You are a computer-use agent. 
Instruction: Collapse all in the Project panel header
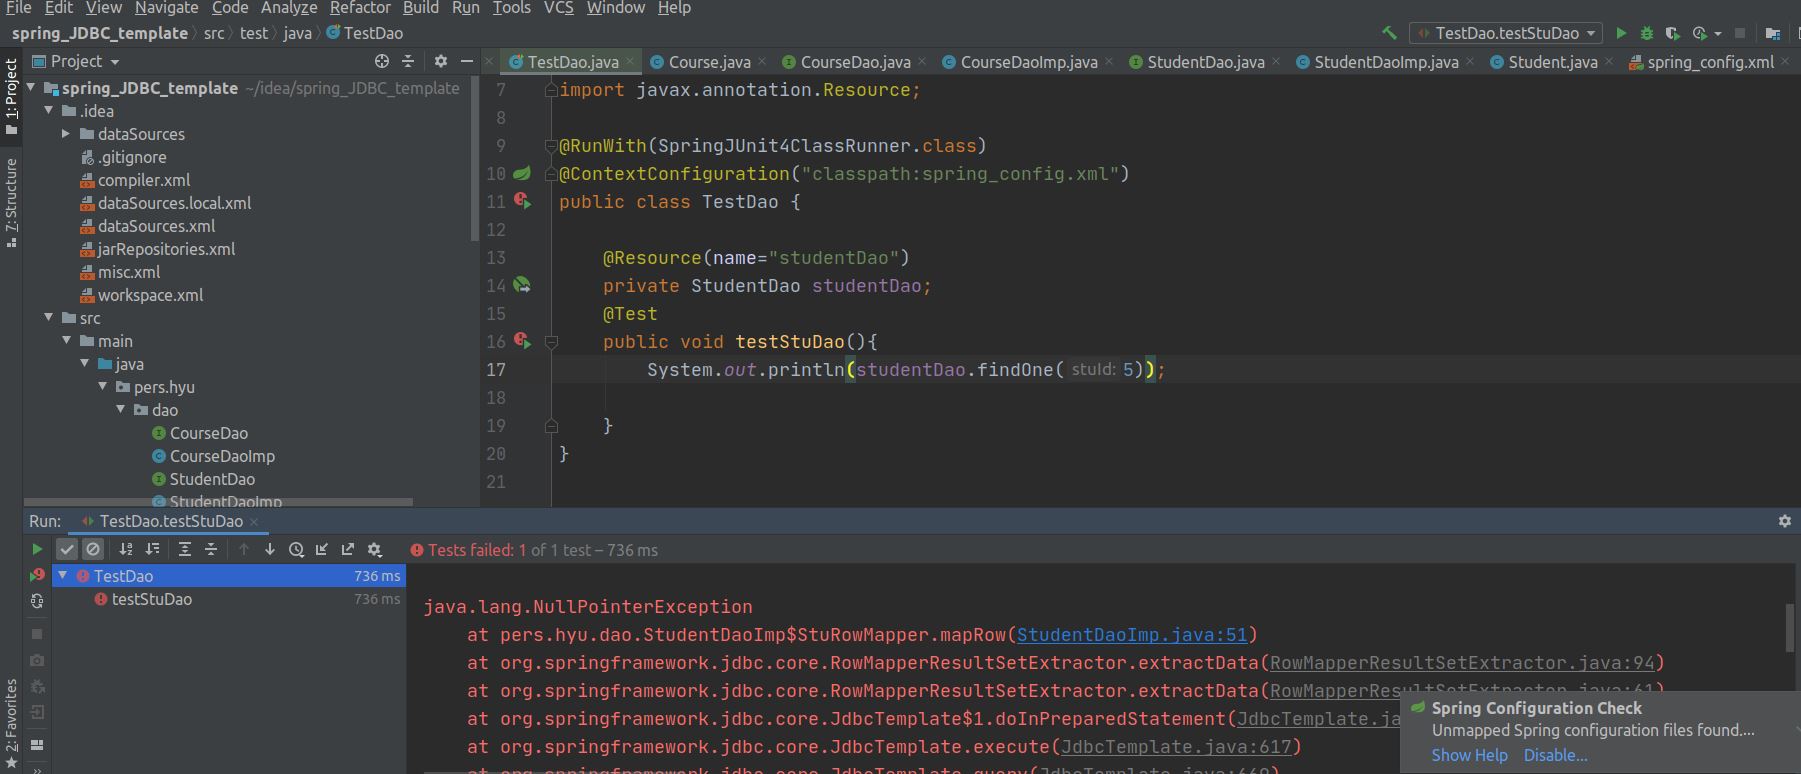(x=408, y=61)
